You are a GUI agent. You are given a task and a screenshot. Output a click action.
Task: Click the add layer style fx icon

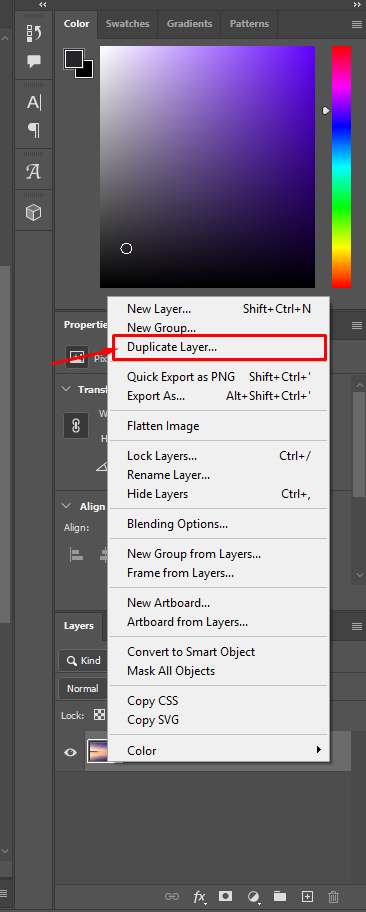(200, 897)
